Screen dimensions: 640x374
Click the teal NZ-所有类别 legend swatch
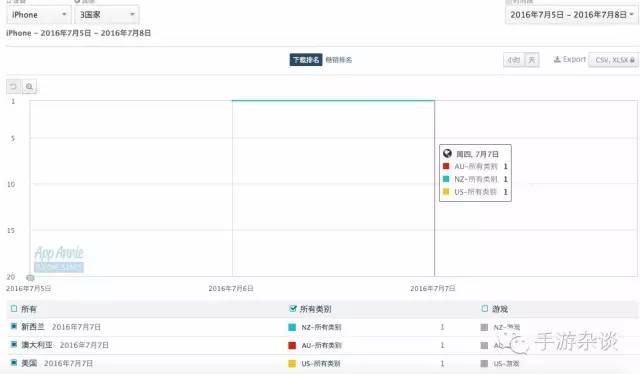292,327
